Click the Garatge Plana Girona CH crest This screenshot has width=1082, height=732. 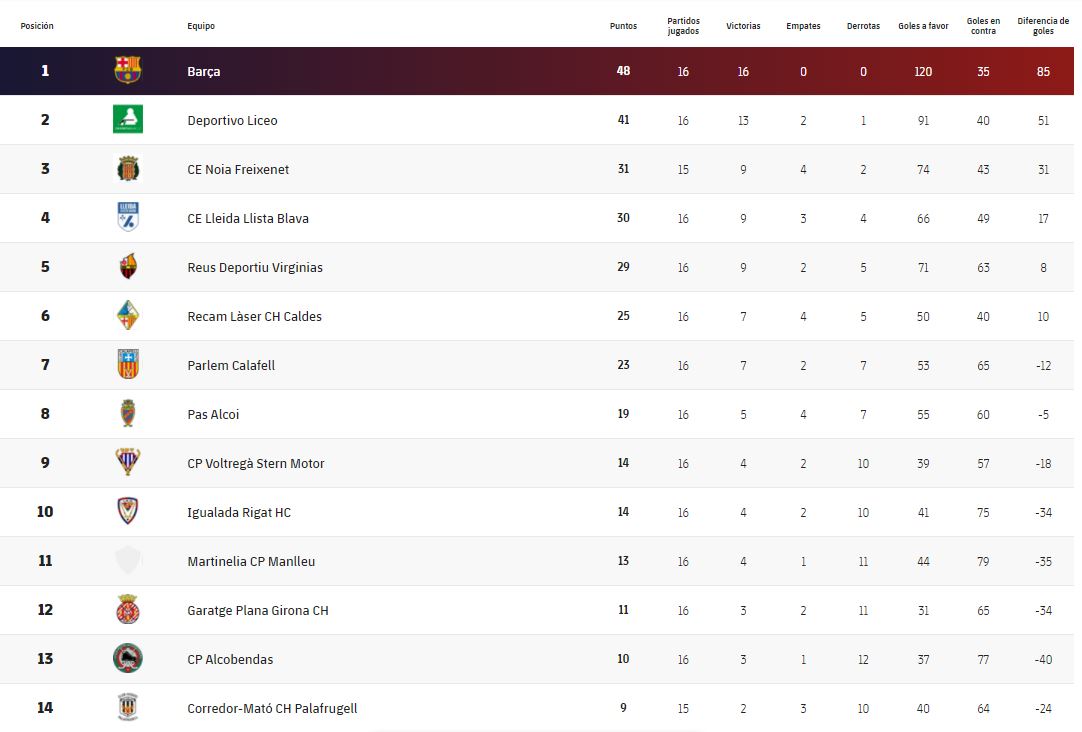click(x=128, y=609)
